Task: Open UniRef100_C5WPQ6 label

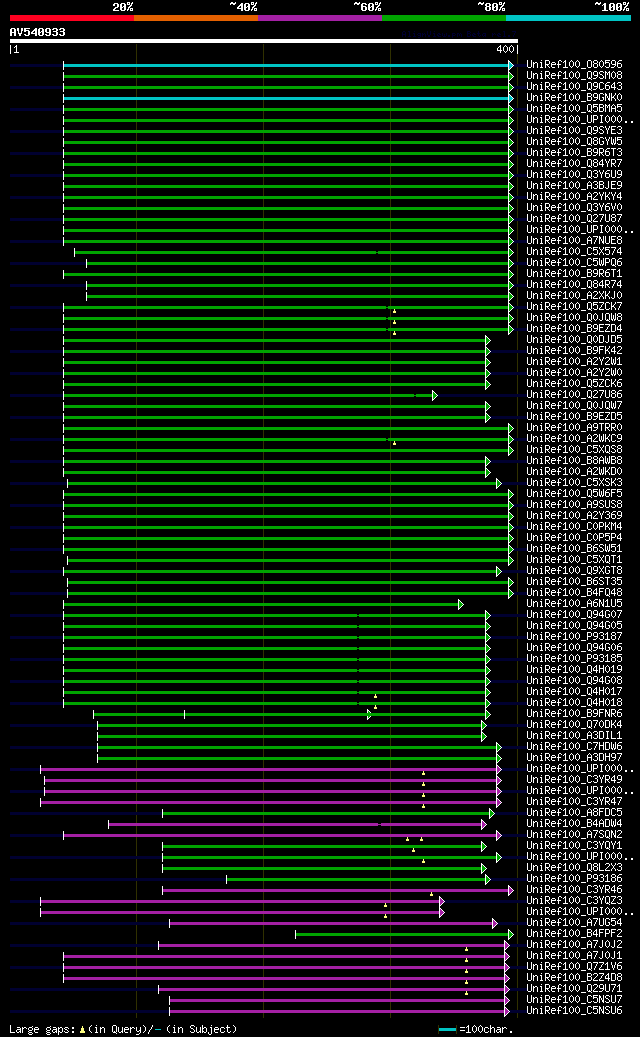Action: click(x=574, y=263)
